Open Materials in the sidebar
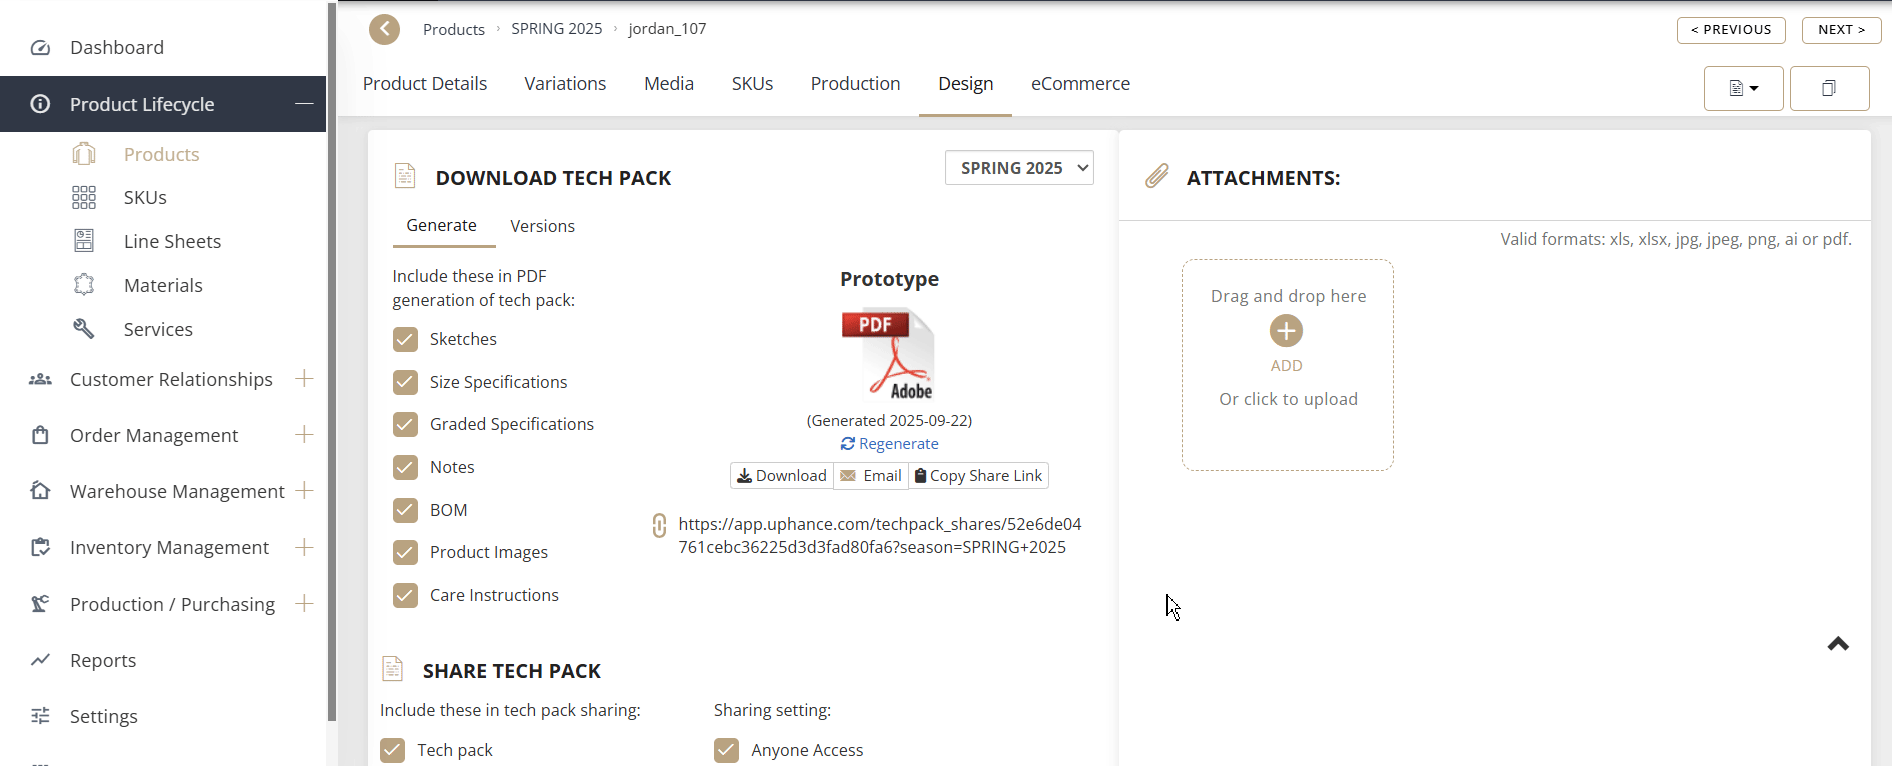Viewport: 1892px width, 766px height. 163,285
